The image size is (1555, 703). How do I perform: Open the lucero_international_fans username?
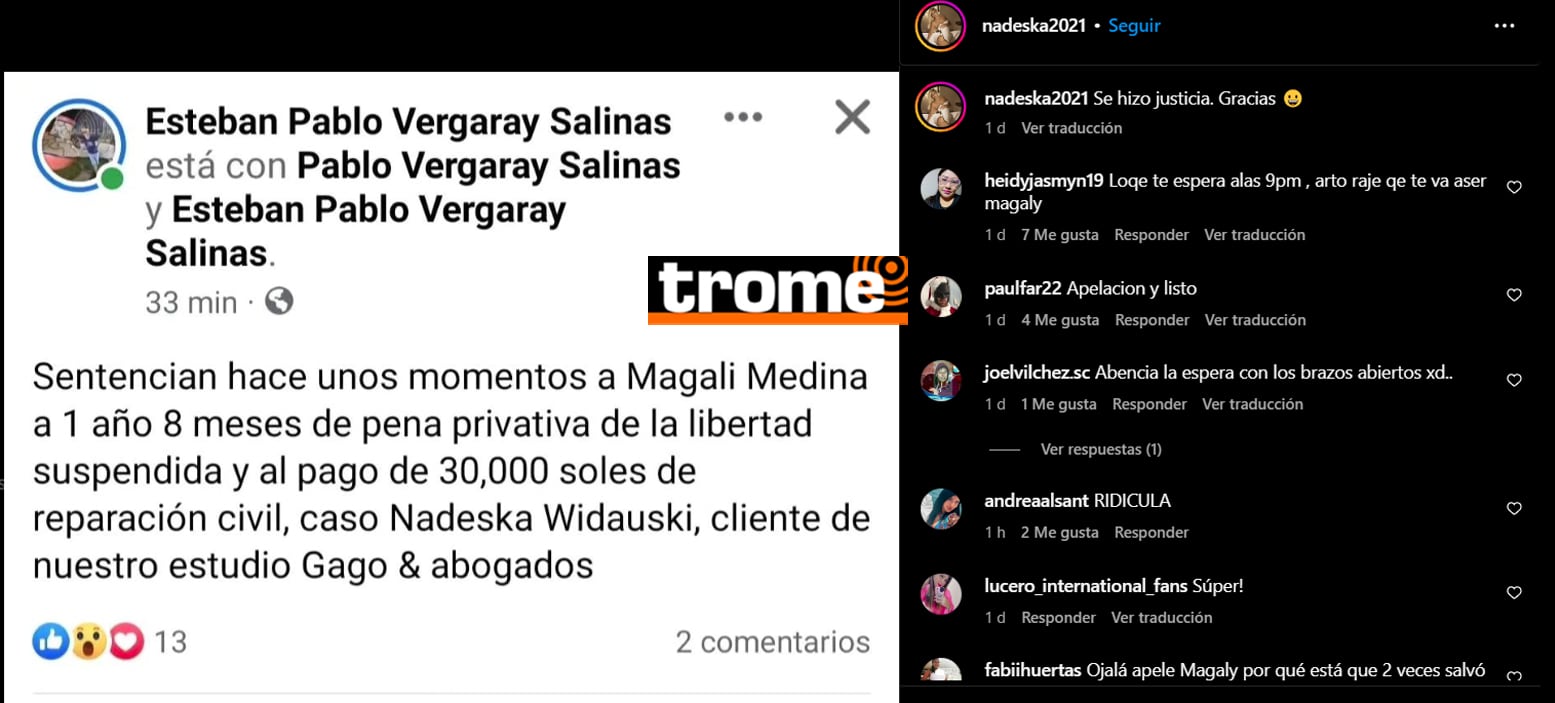coord(1086,586)
